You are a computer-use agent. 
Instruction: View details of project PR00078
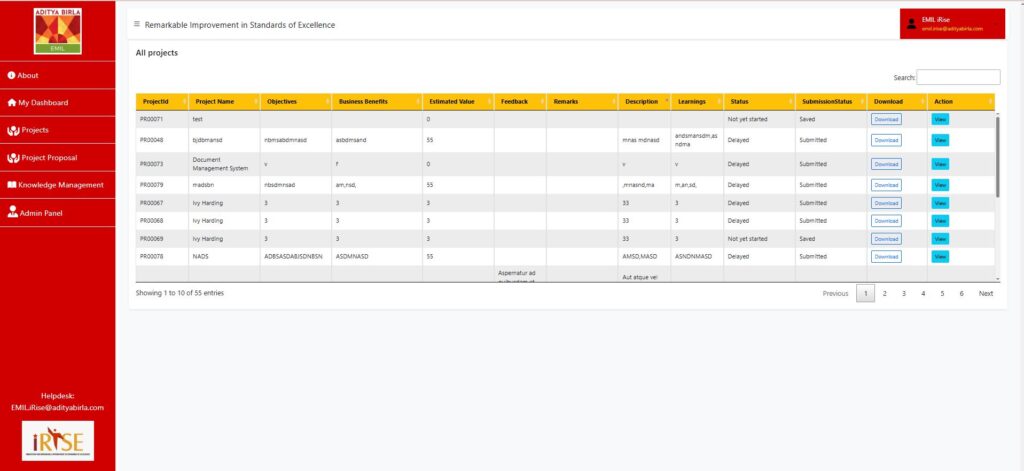coord(940,257)
